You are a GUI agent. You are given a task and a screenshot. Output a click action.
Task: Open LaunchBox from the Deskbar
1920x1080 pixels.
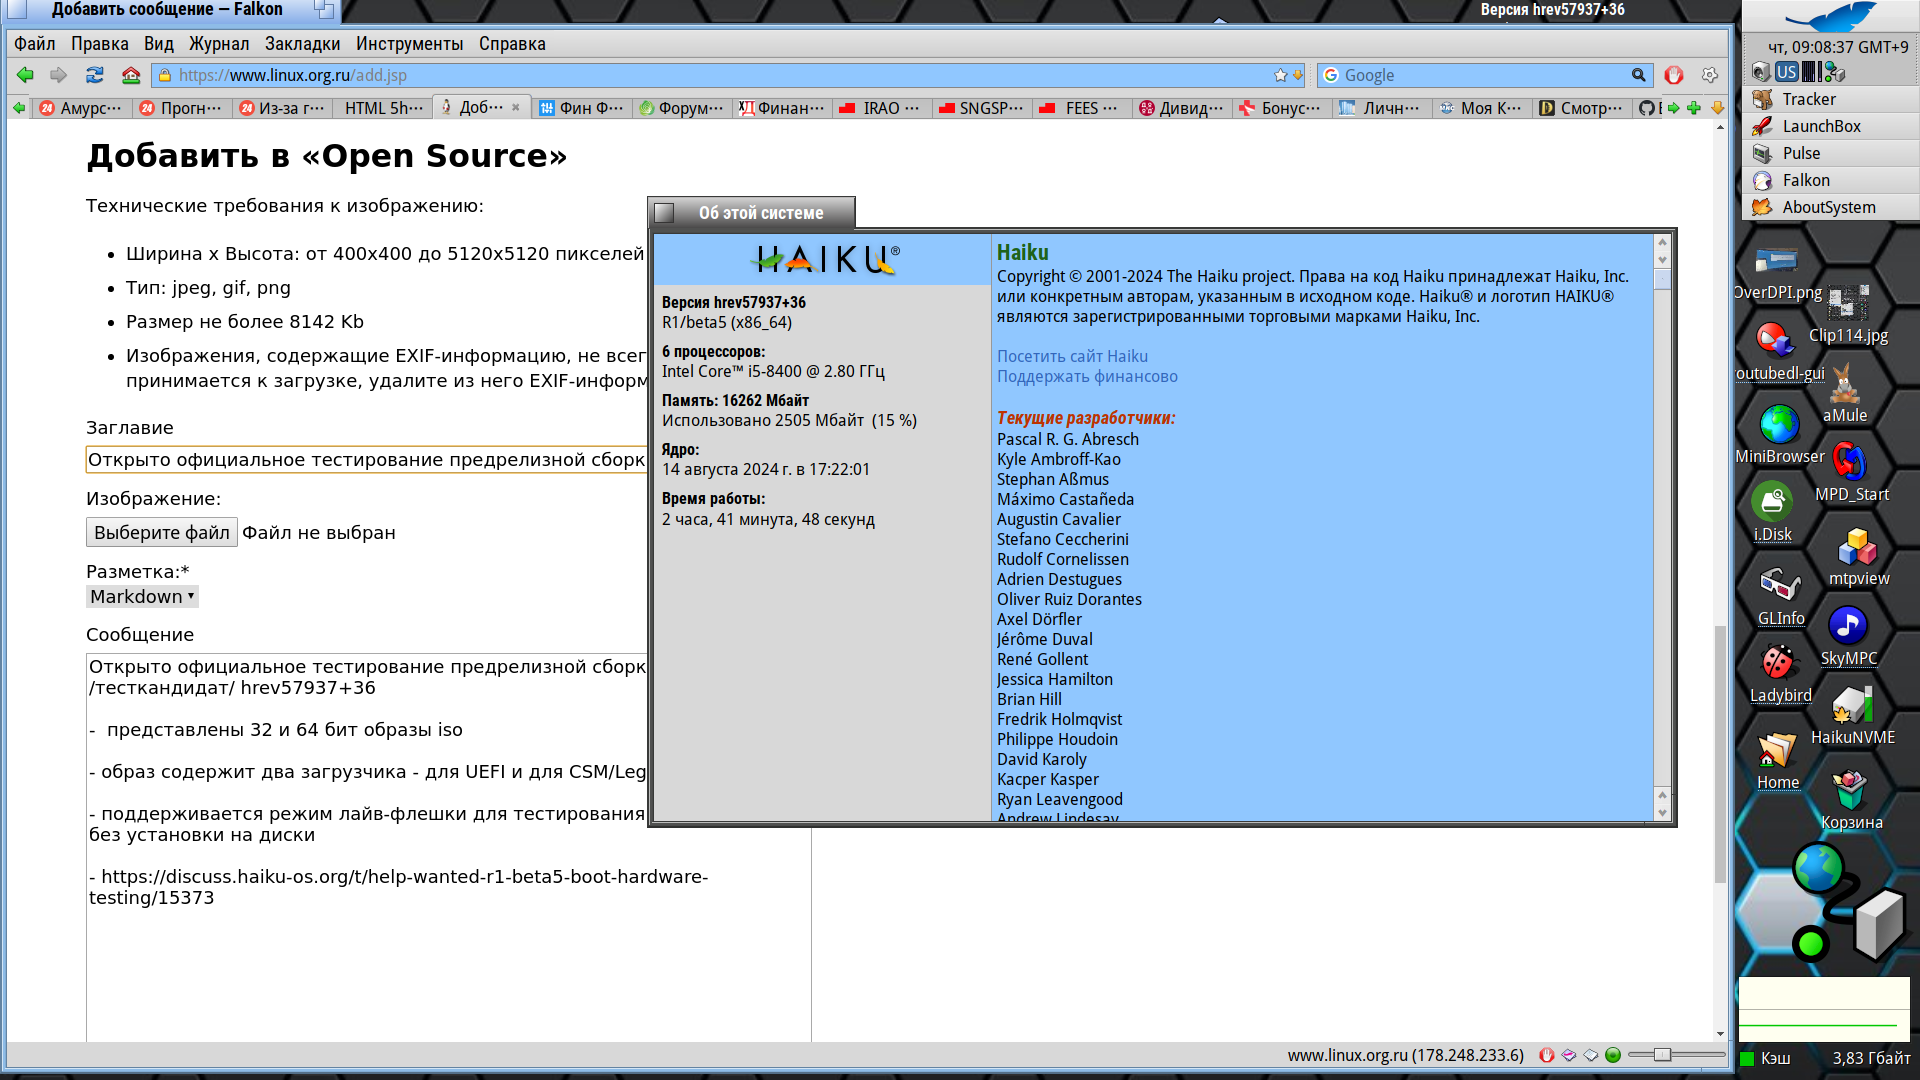[x=1830, y=126]
